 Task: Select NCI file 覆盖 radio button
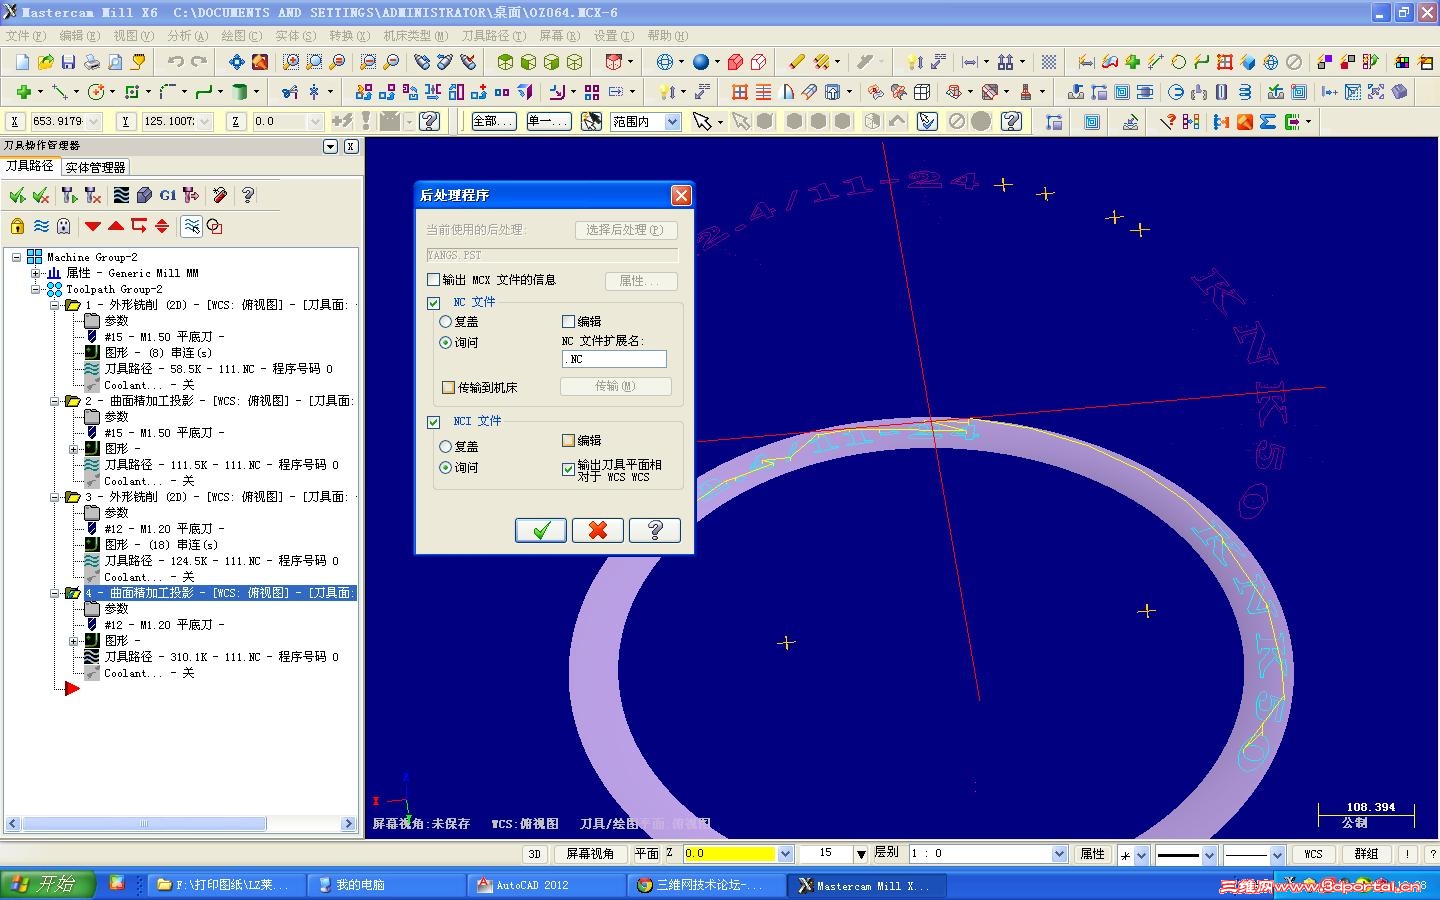446,447
